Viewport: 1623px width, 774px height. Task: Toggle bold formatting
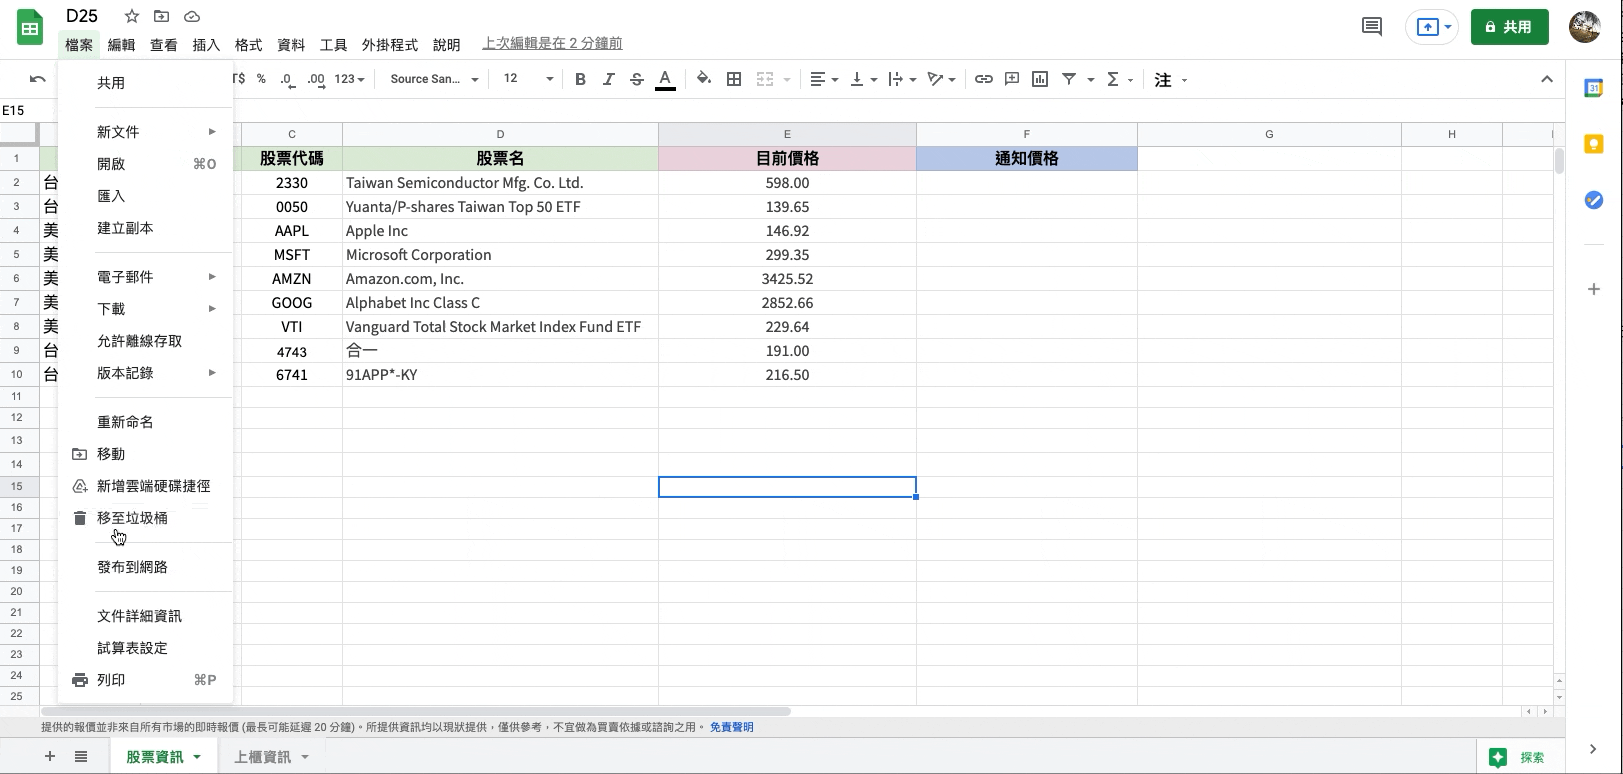tap(580, 79)
